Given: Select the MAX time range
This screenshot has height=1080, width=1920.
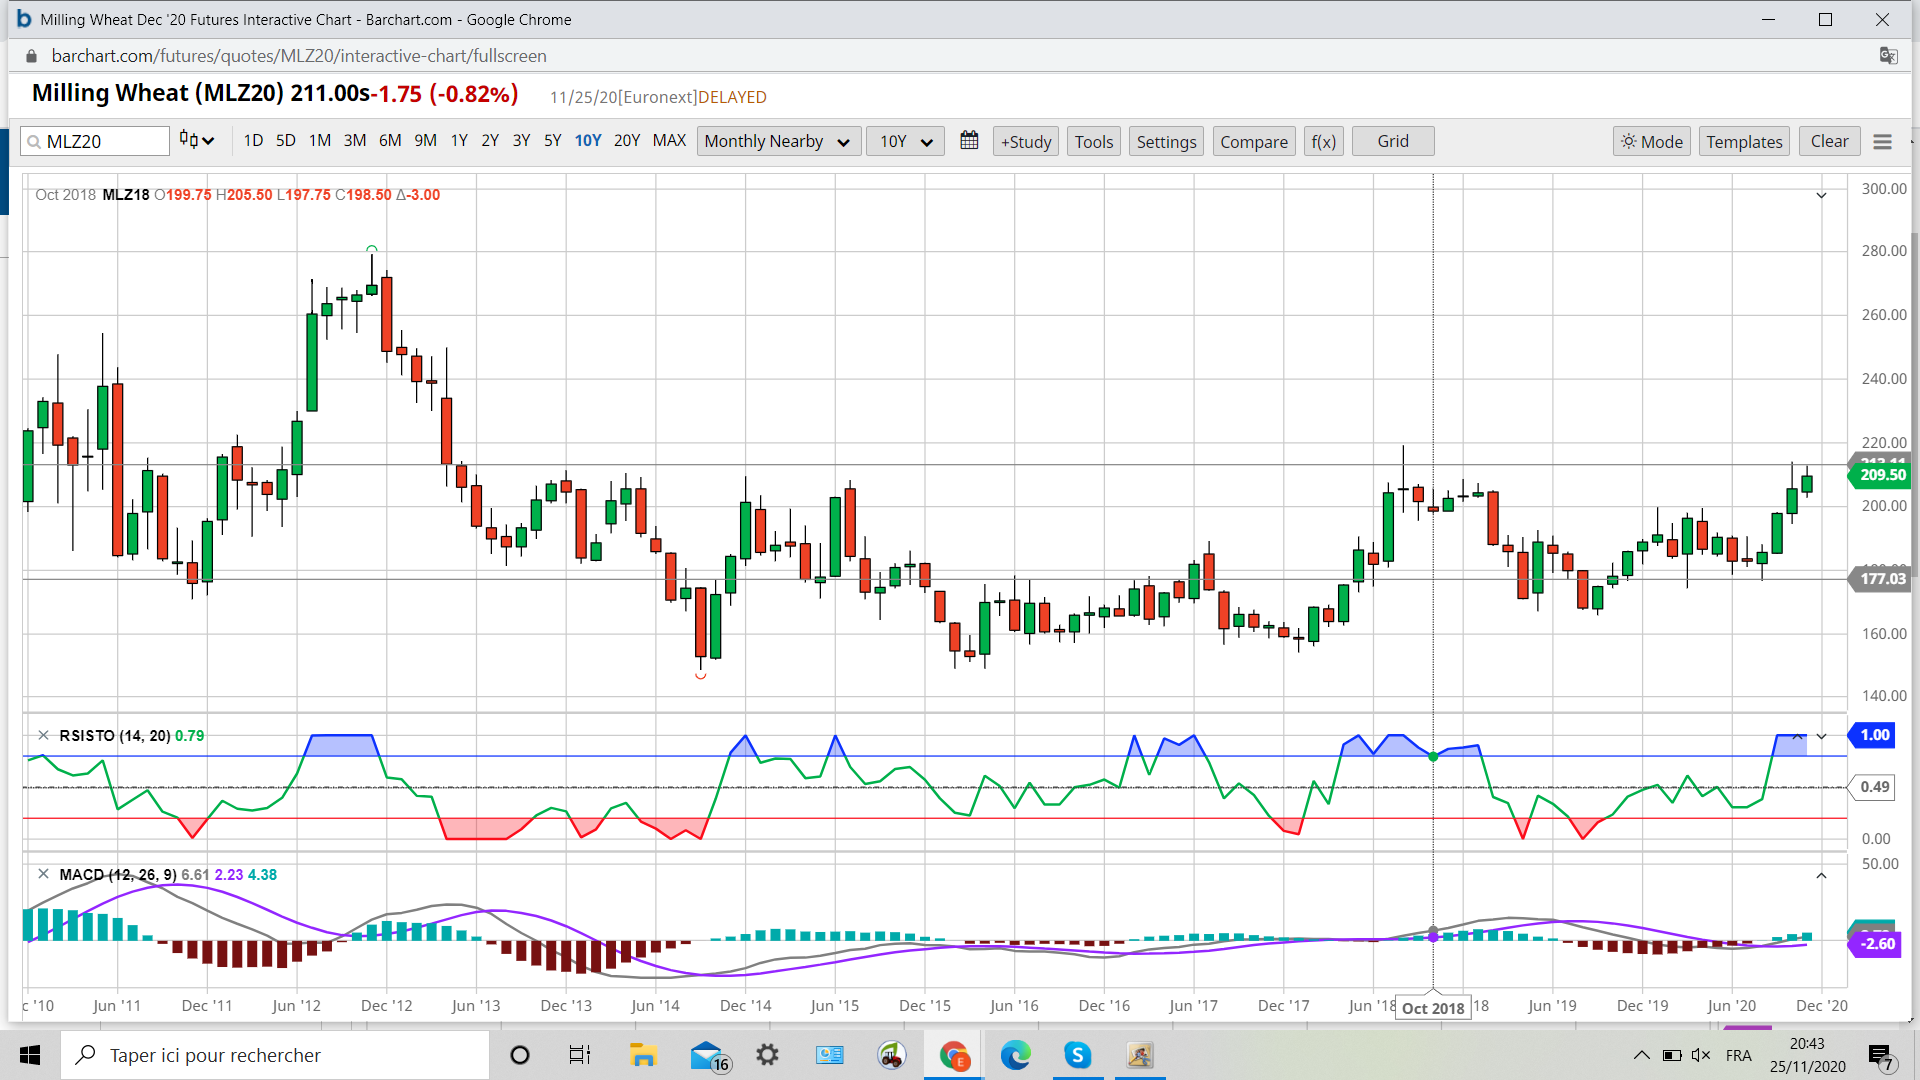Looking at the screenshot, I should click(669, 140).
